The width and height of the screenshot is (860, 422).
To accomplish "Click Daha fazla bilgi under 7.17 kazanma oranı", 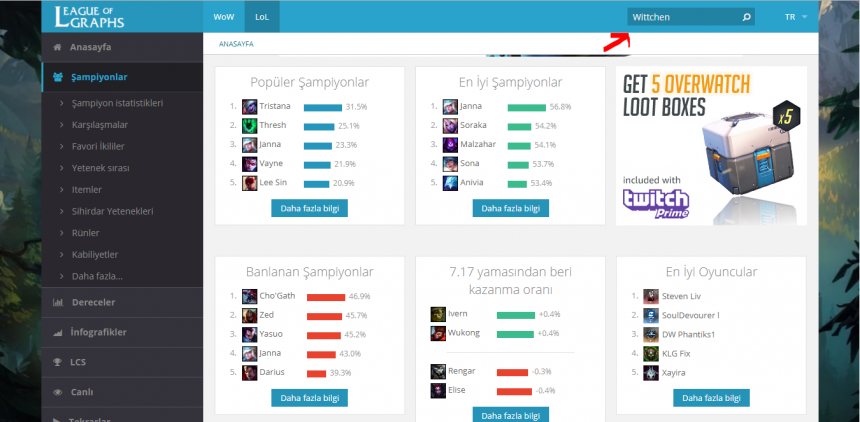I will pyautogui.click(x=511, y=415).
